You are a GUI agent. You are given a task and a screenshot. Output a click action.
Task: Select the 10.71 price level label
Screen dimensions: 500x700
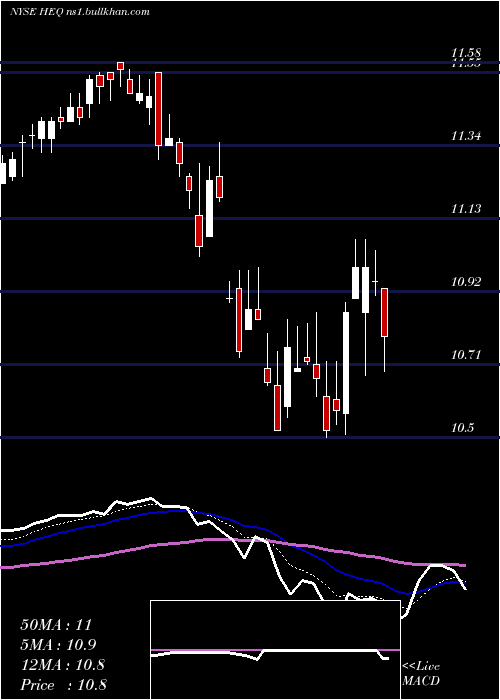[x=466, y=355]
